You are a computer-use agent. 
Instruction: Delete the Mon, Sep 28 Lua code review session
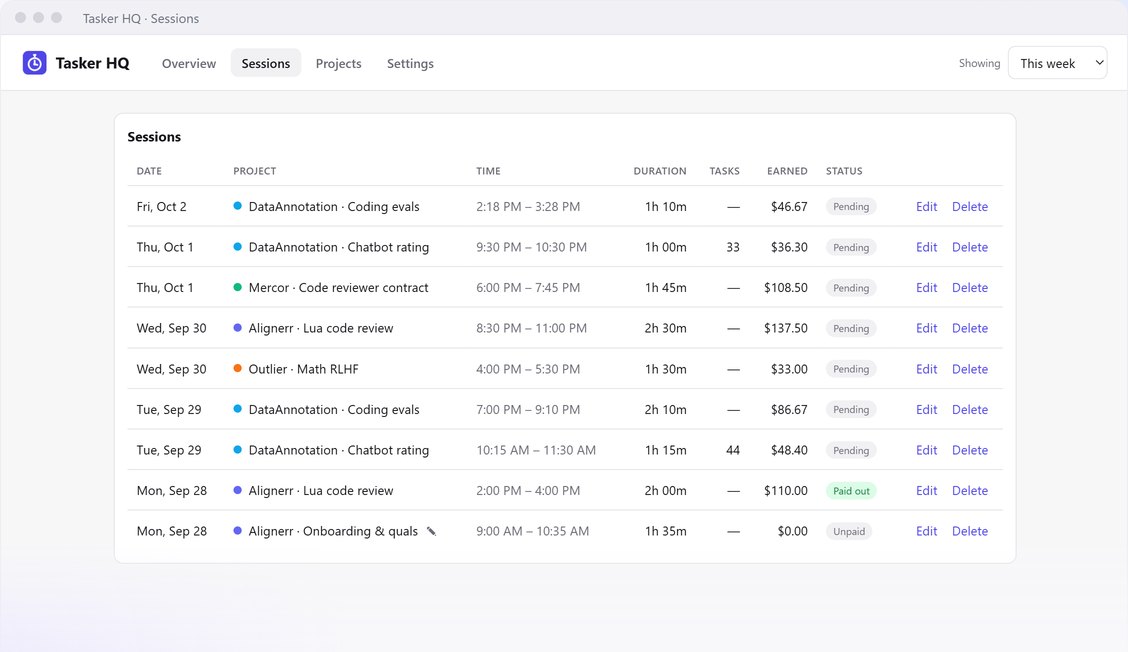[970, 491]
